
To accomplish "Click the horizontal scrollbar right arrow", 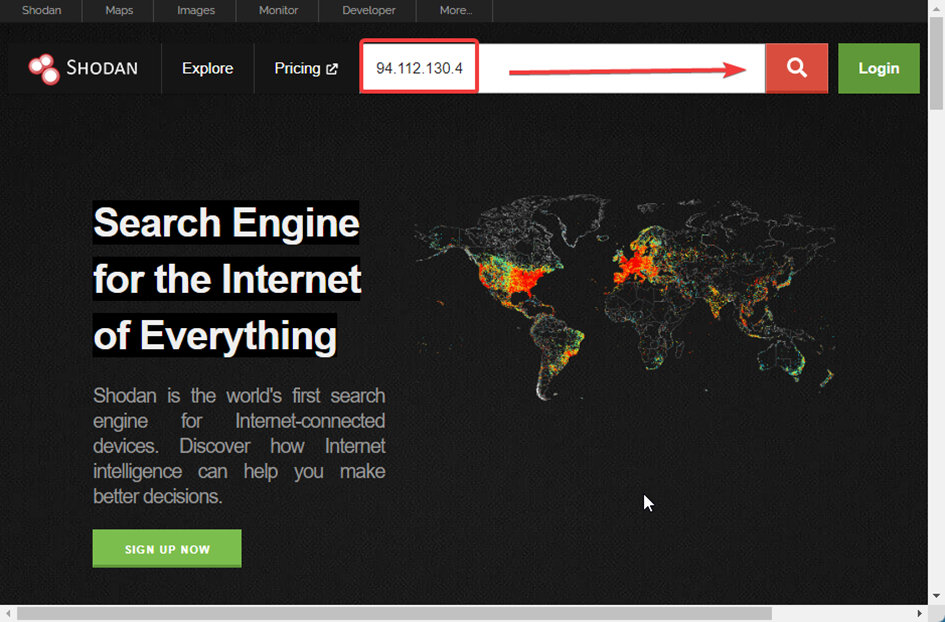I will (x=920, y=613).
